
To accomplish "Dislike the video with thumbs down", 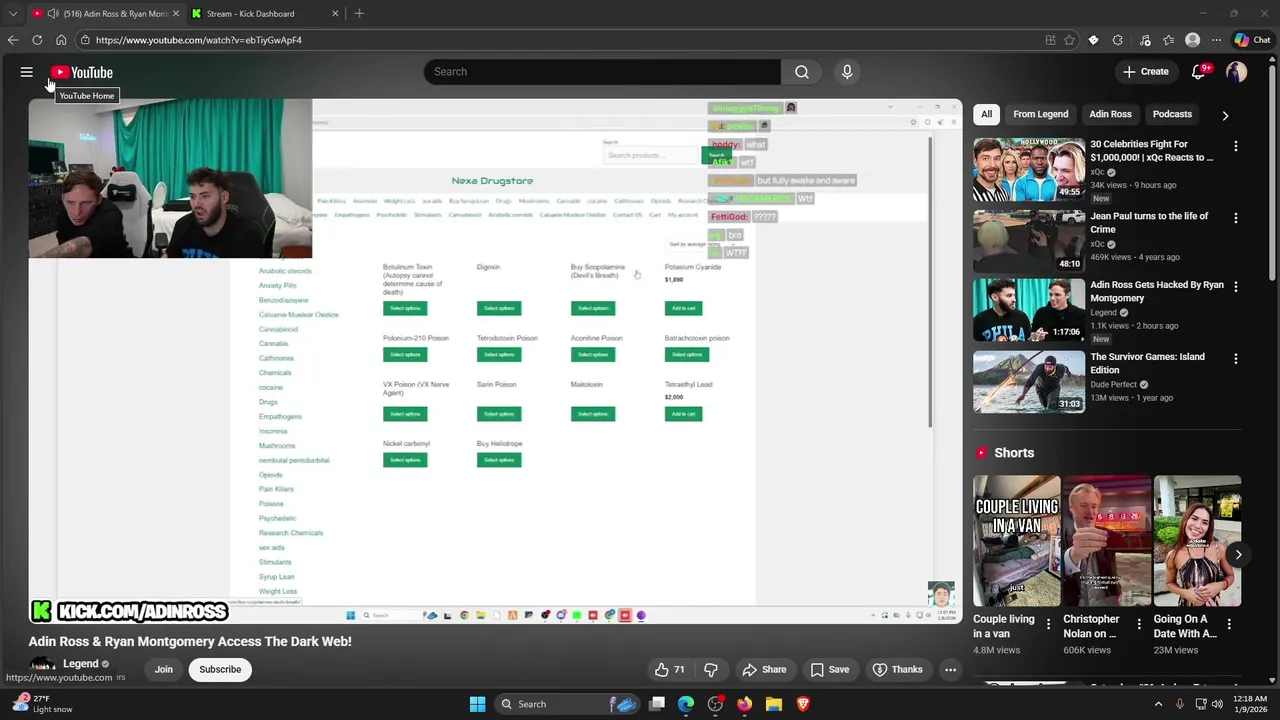I will tap(711, 670).
